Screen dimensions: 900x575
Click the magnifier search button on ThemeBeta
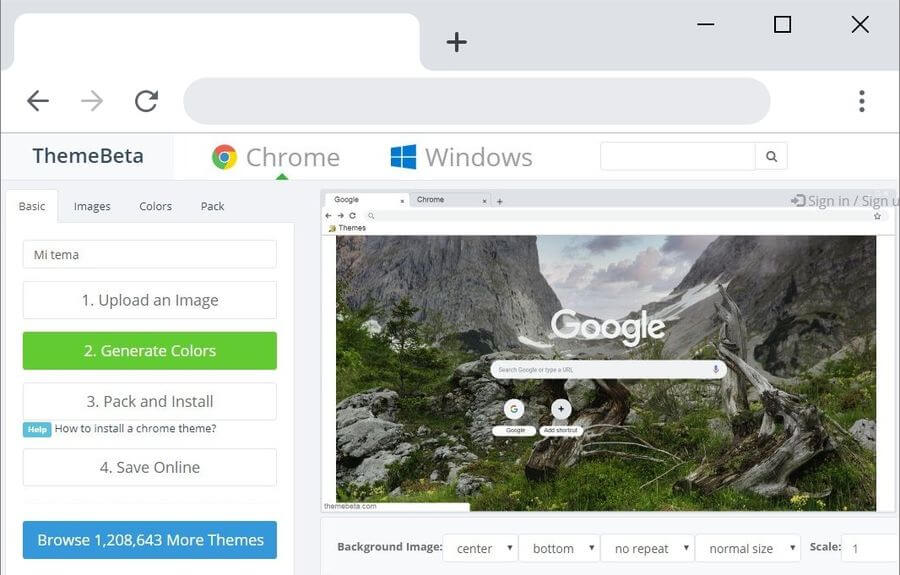coord(771,156)
